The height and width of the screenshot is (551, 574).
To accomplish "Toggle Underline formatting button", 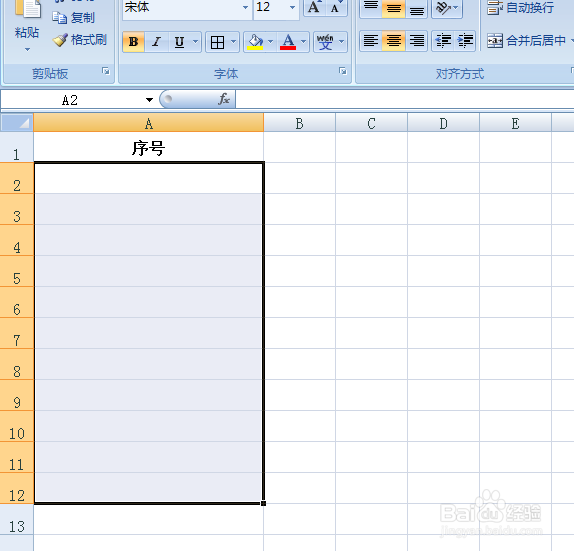I will 179,42.
